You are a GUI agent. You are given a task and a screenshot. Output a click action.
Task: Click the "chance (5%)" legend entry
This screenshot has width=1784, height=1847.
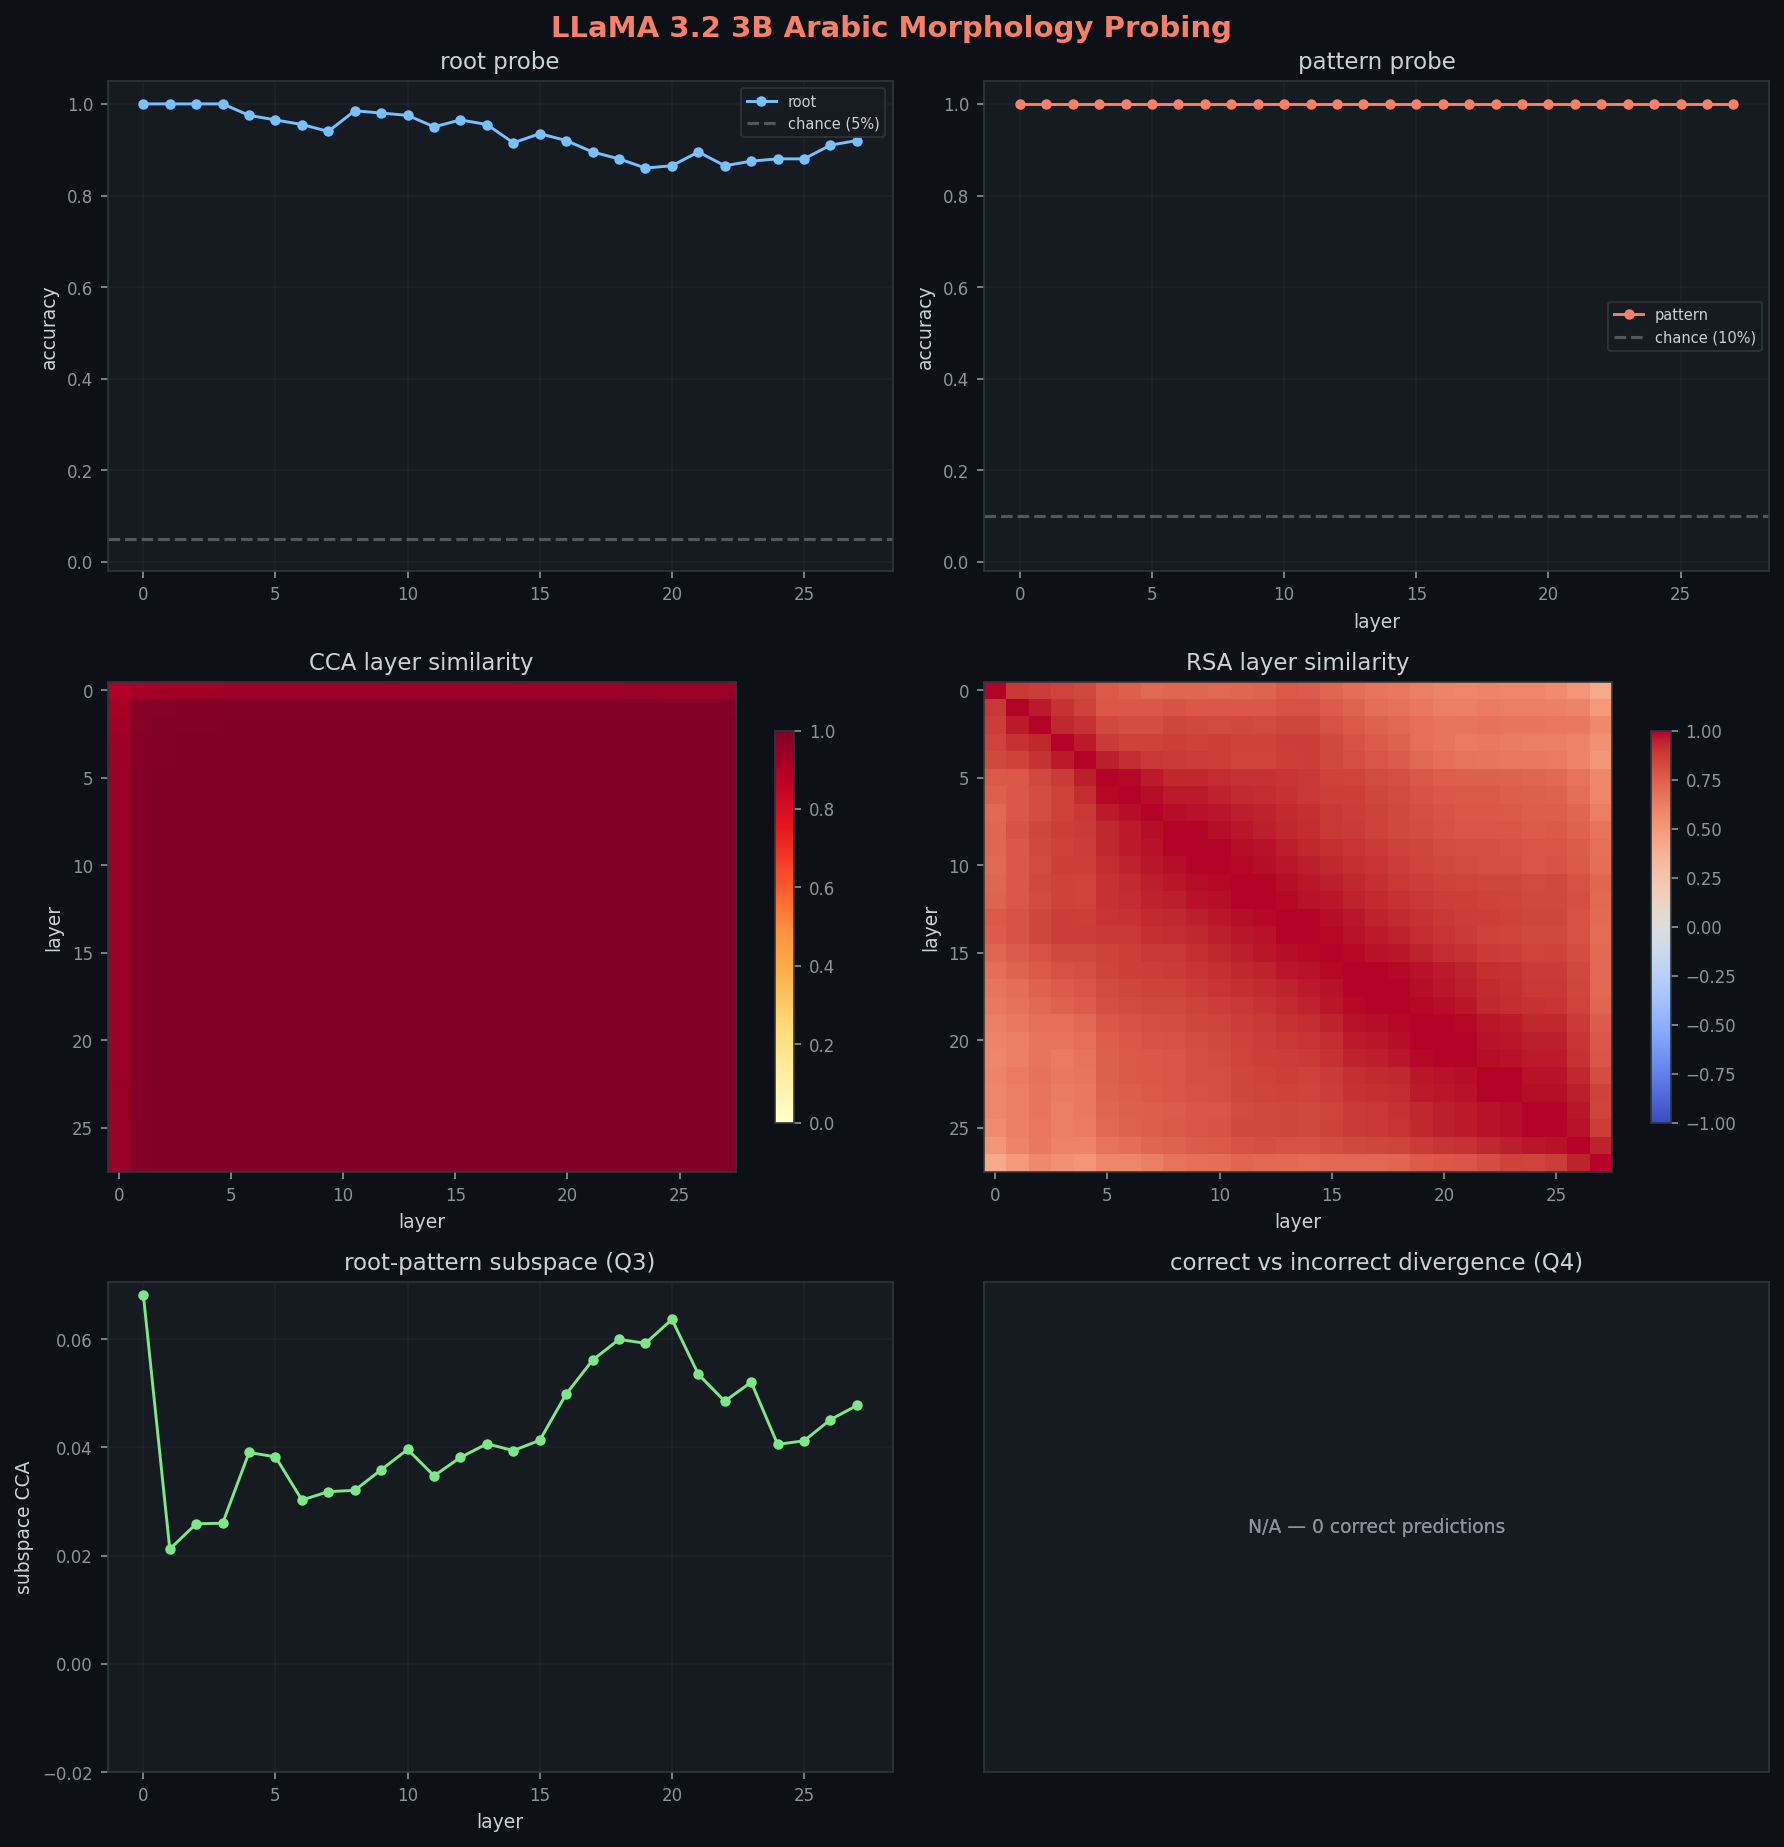(x=813, y=124)
